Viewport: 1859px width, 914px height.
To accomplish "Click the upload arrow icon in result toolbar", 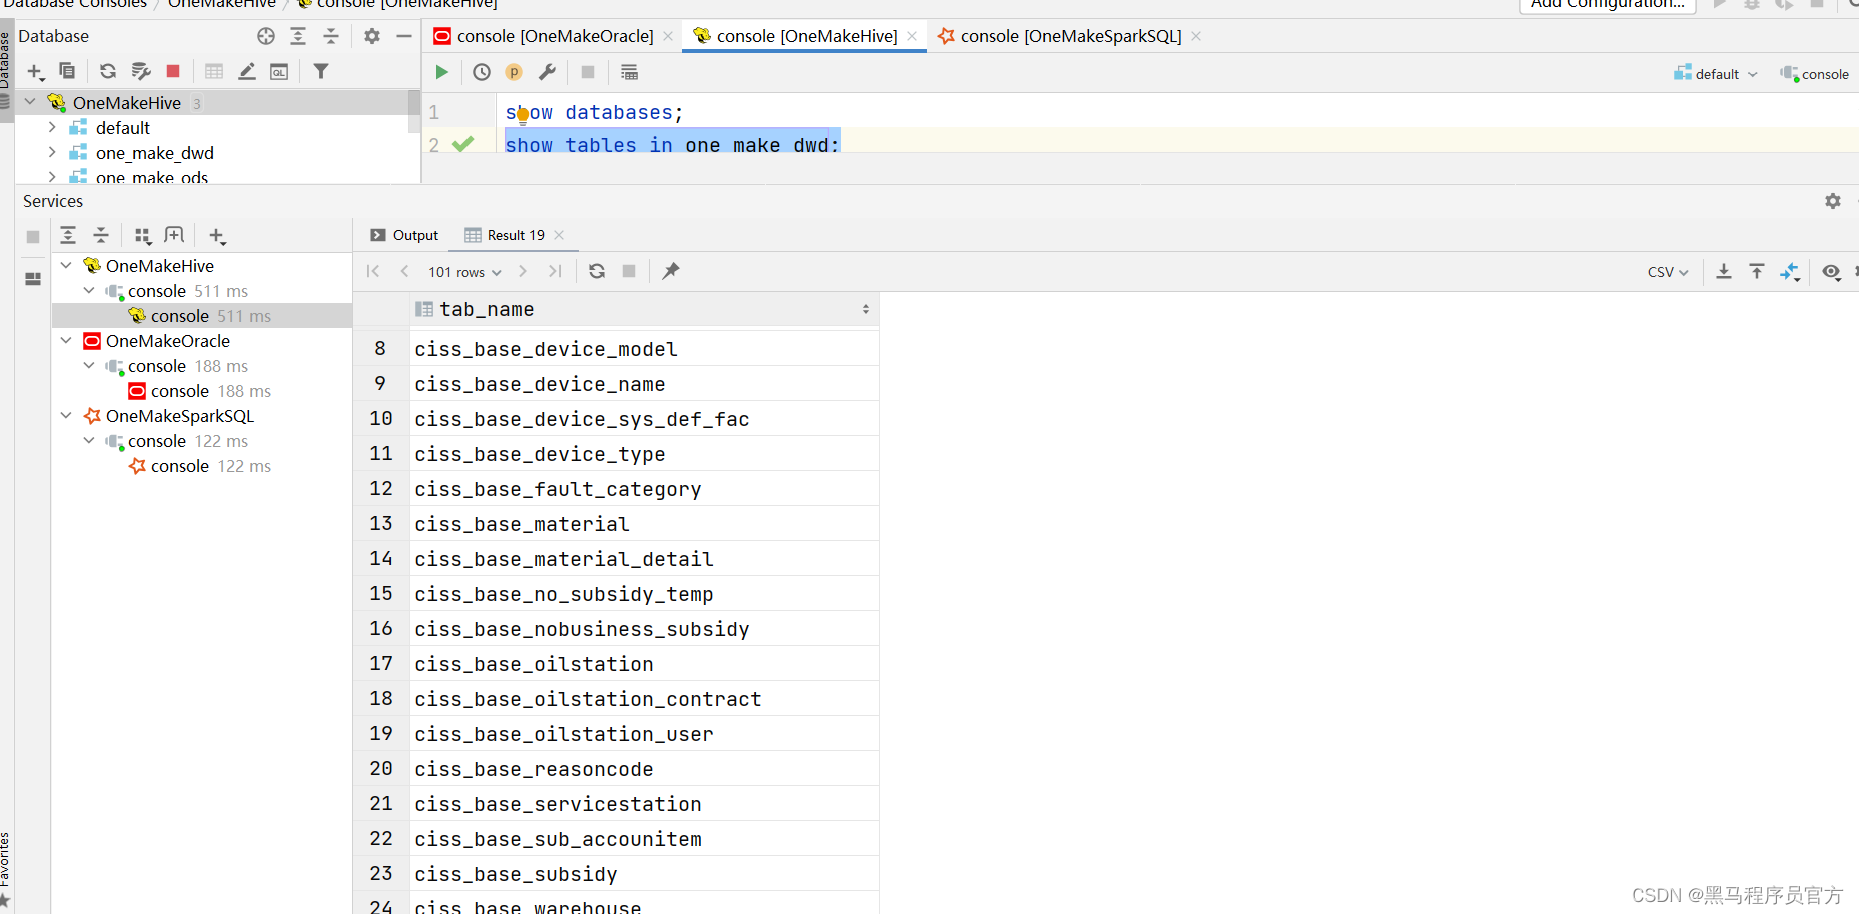I will point(1757,271).
